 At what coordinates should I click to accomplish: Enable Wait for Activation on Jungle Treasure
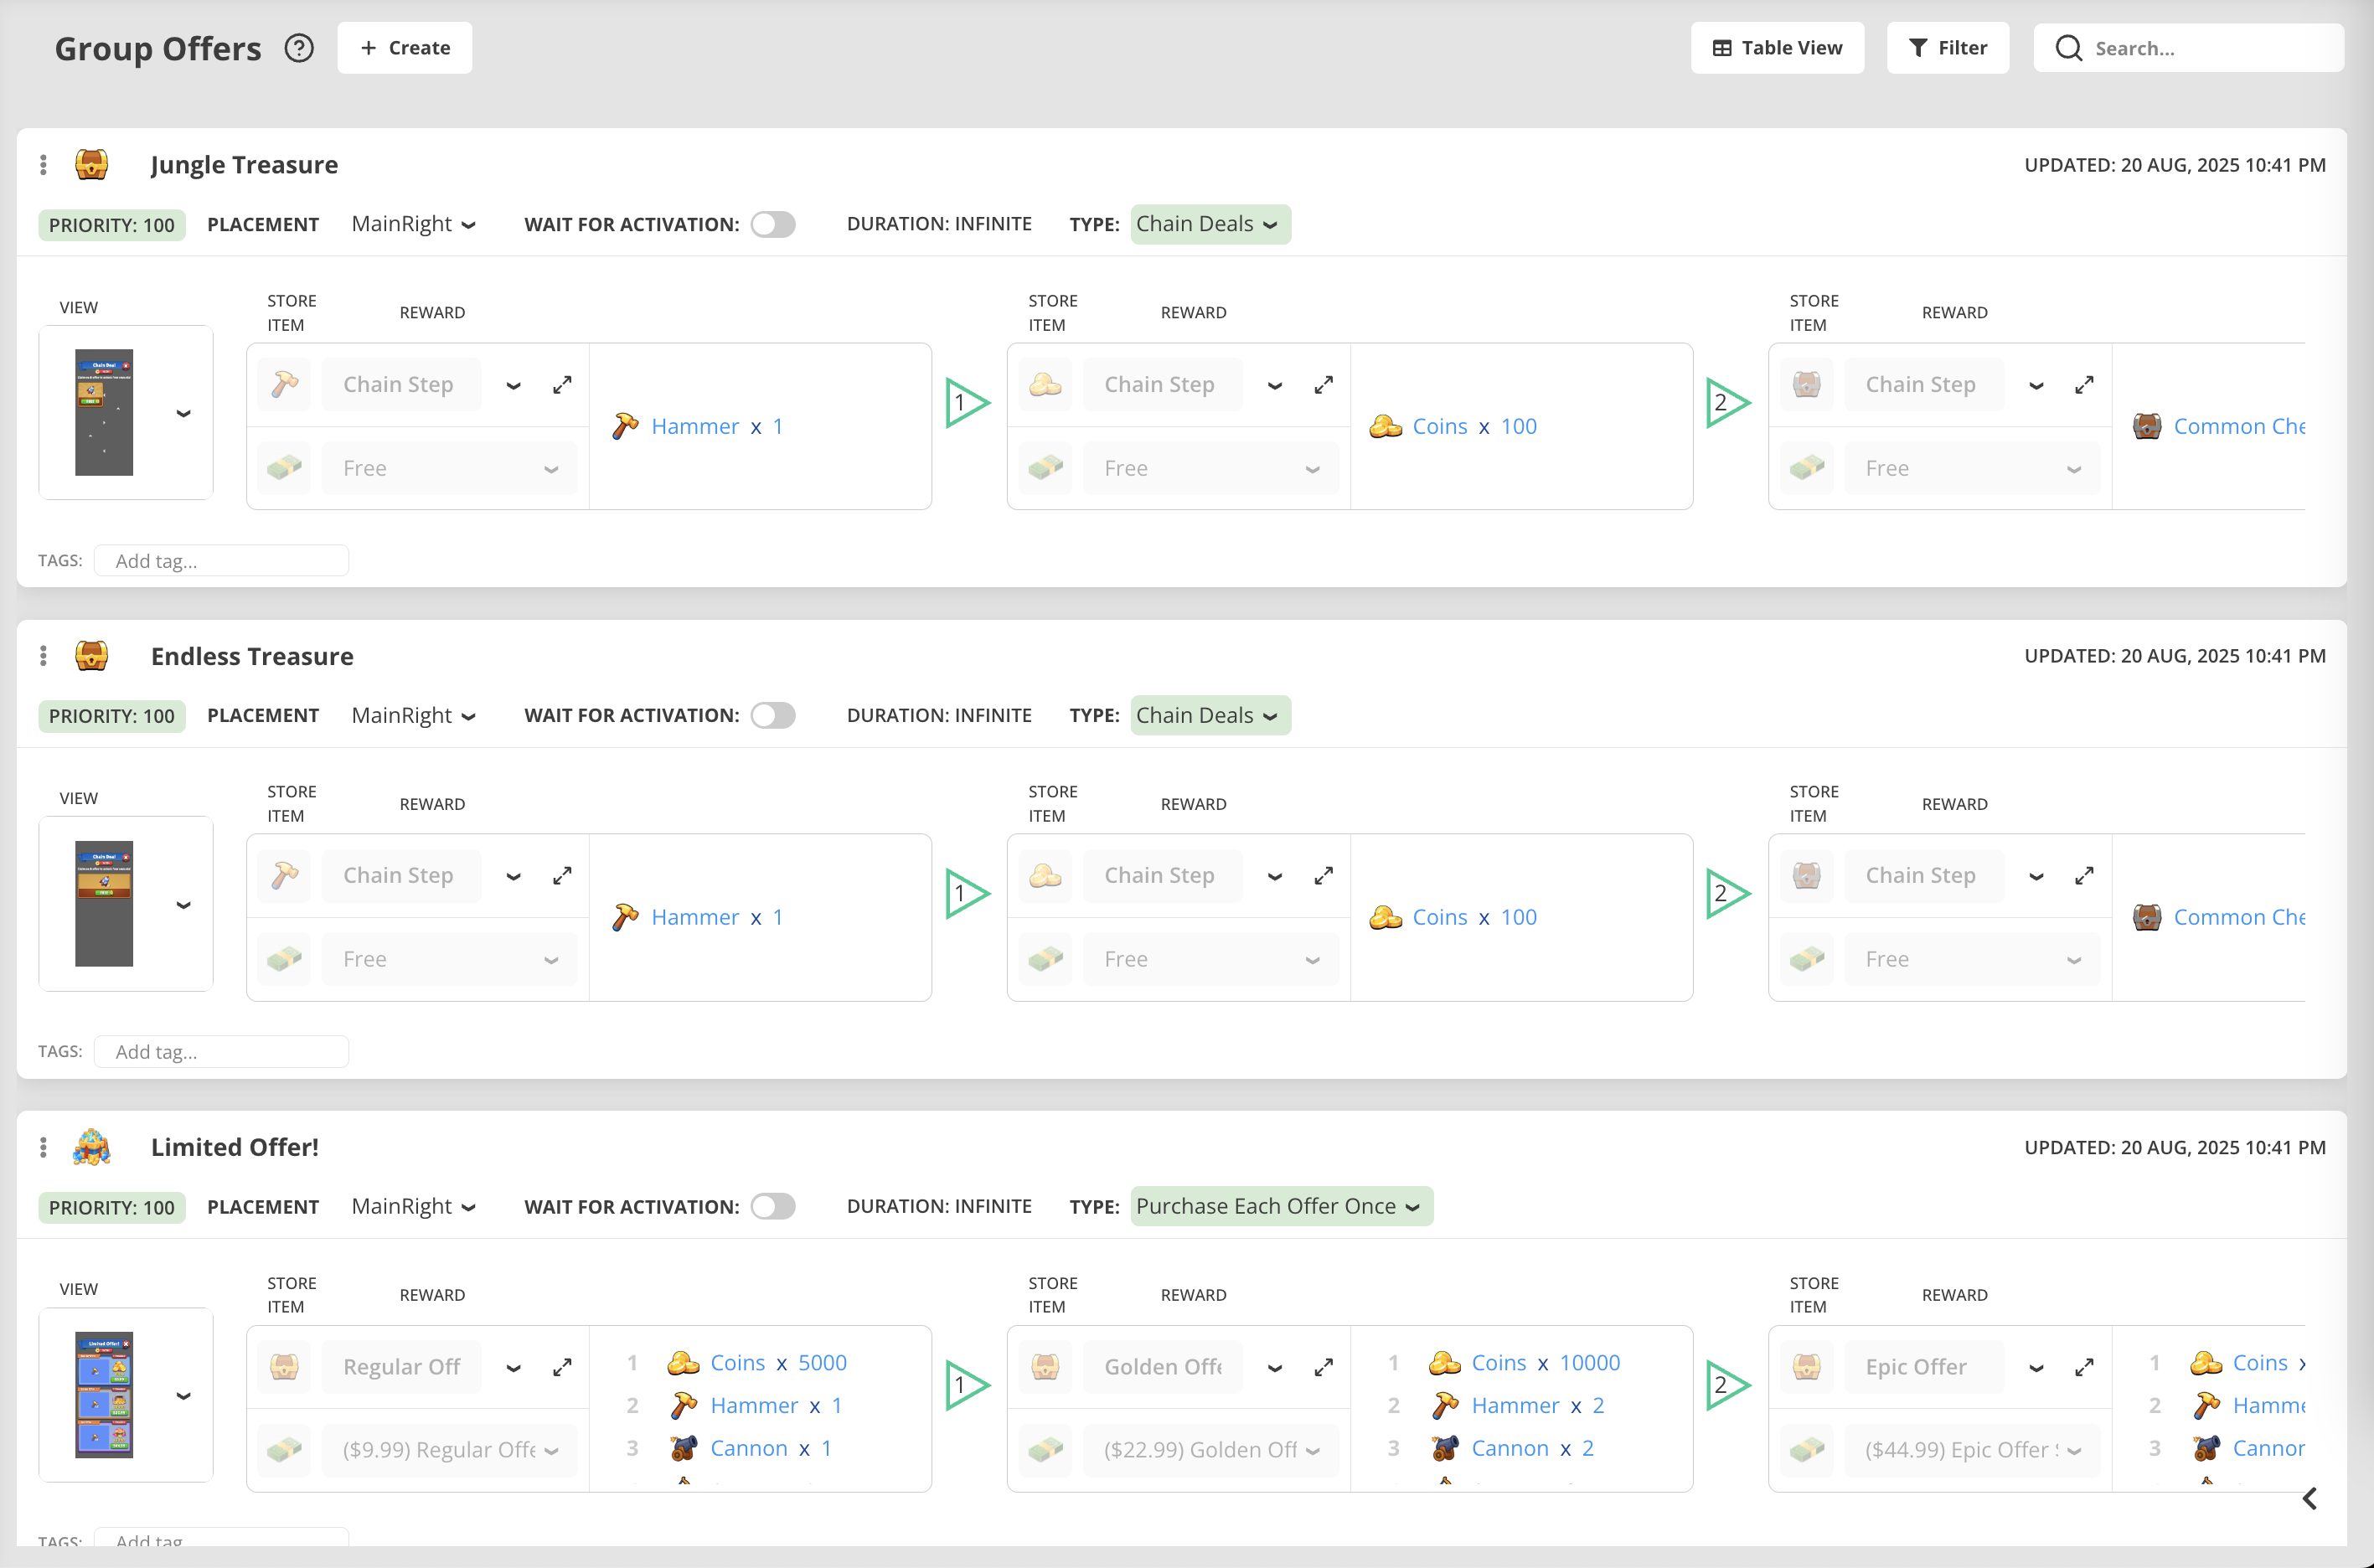[x=772, y=224]
